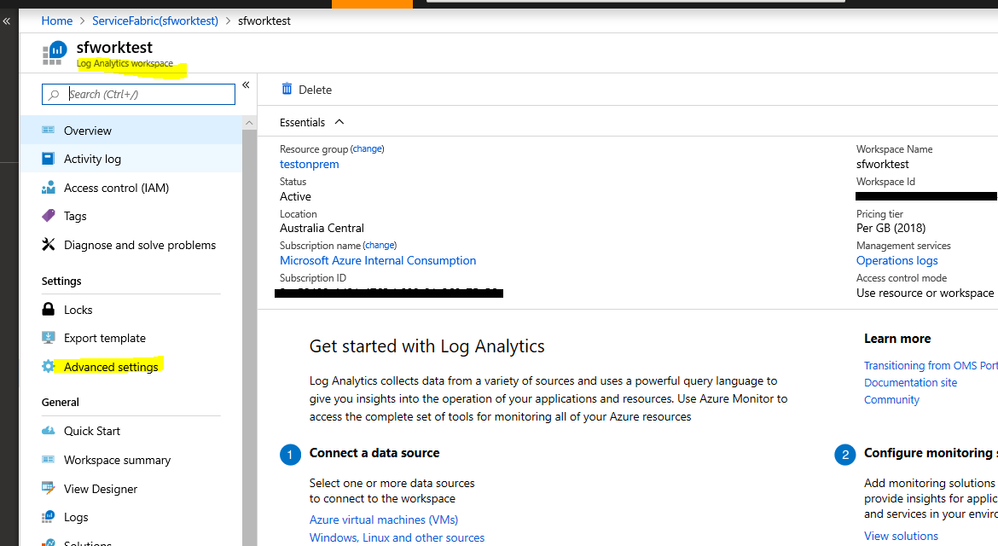This screenshot has height=546, width=998.
Task: Click the Access control (IAM) icon
Action: (48, 188)
